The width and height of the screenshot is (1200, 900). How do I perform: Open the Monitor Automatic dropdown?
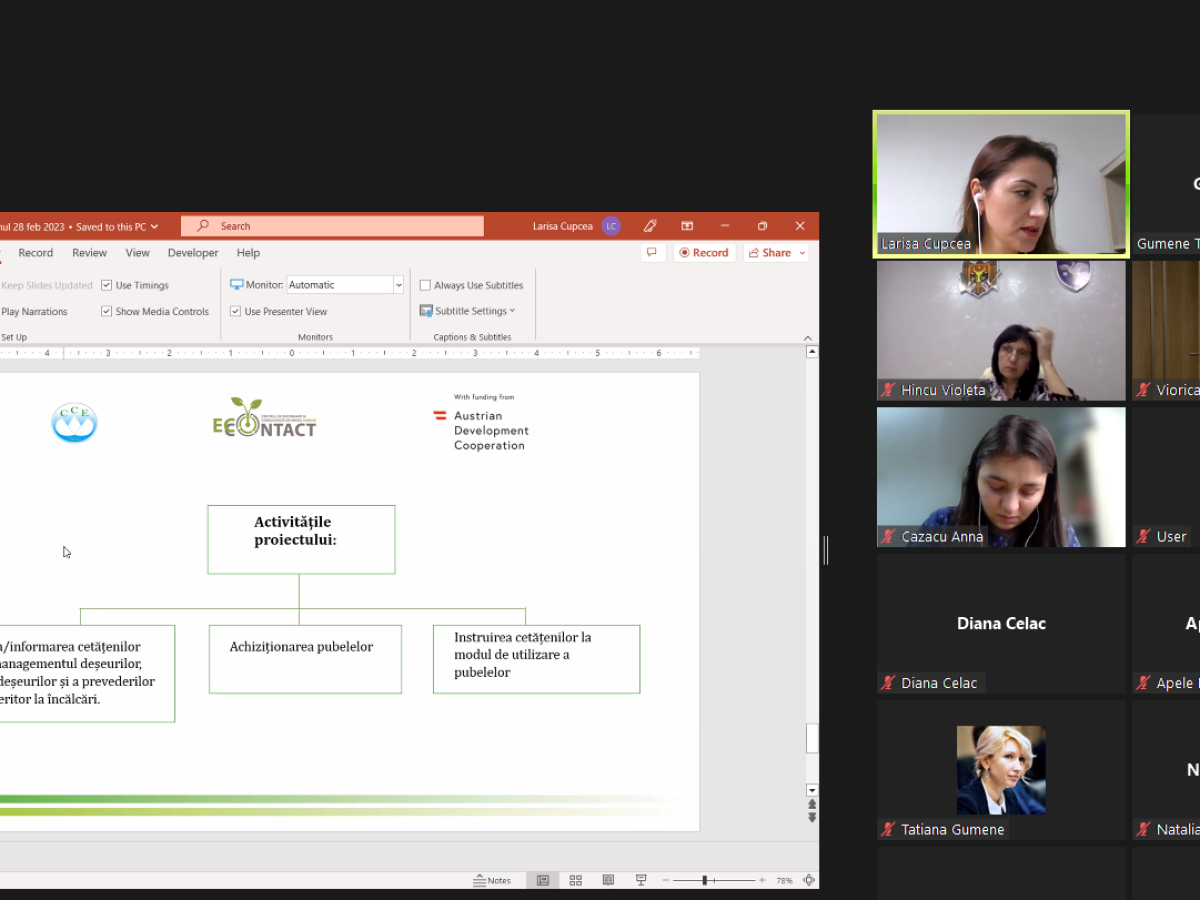(398, 285)
